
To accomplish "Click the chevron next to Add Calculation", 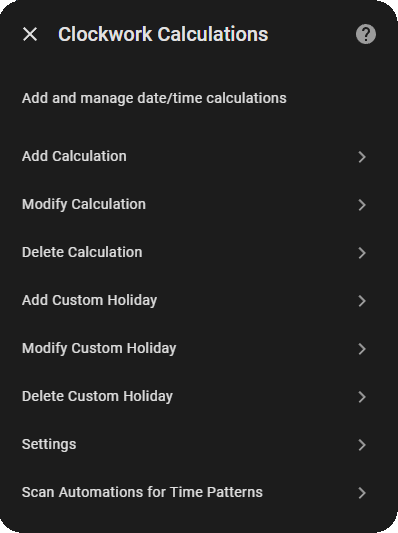I will pos(362,157).
